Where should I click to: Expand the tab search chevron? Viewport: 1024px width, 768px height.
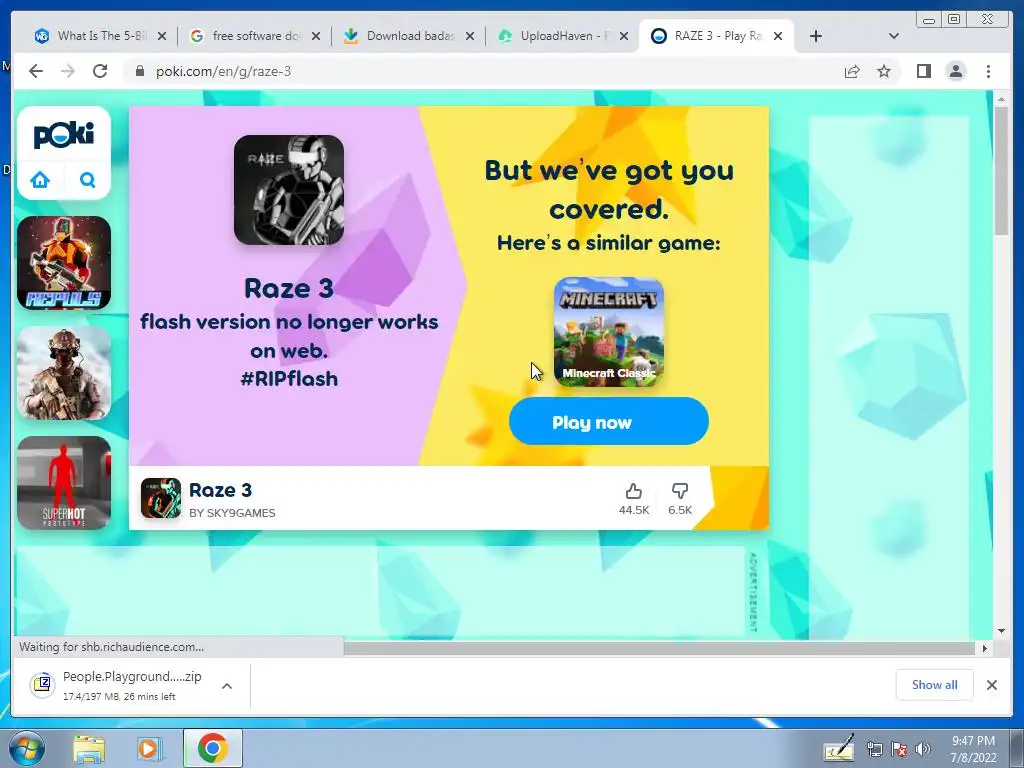tap(894, 36)
